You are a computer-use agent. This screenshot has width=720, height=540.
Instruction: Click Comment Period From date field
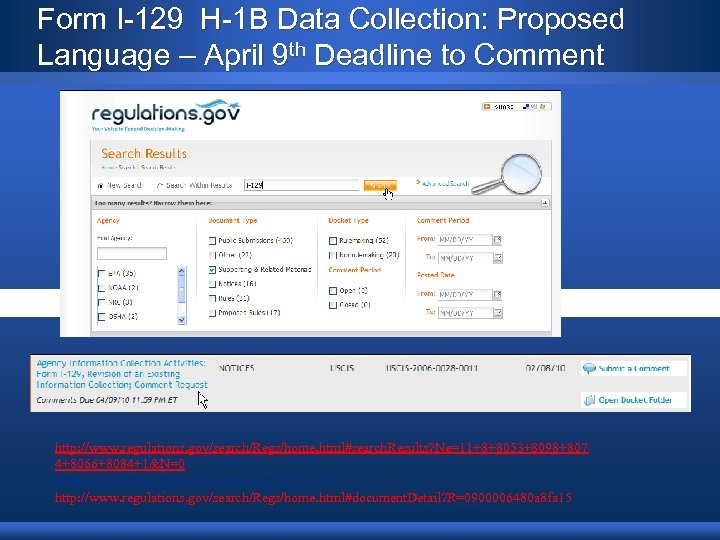point(465,240)
